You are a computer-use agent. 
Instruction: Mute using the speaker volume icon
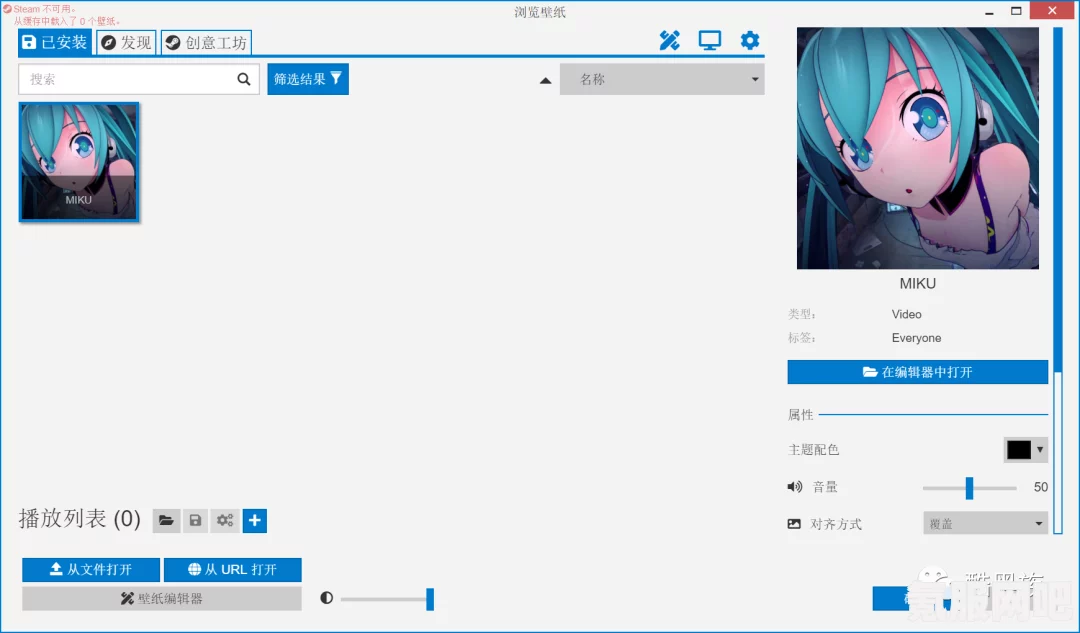pyautogui.click(x=795, y=487)
